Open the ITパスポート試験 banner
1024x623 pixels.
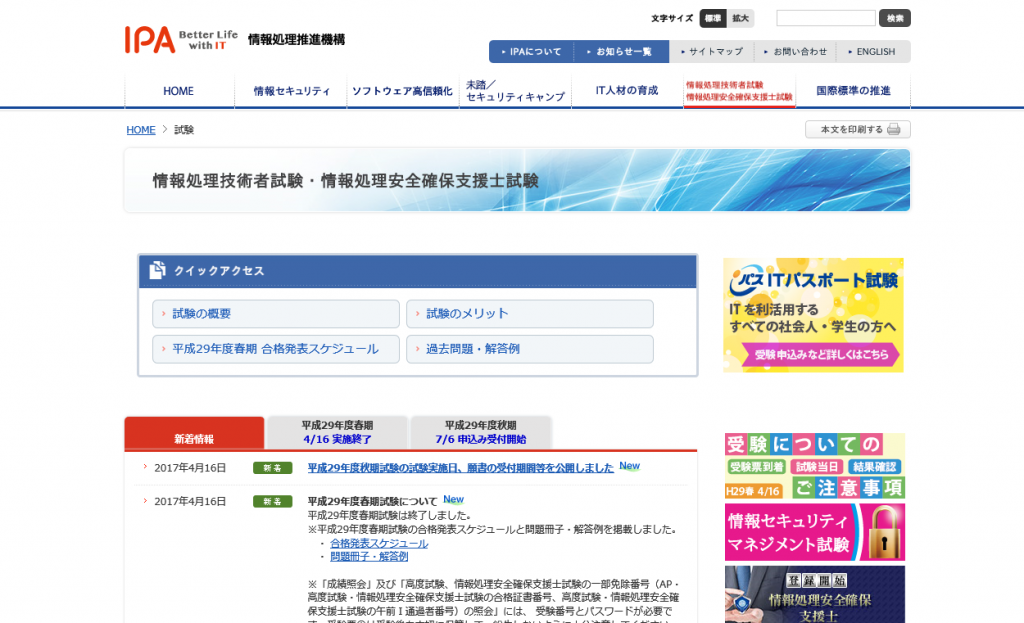813,315
